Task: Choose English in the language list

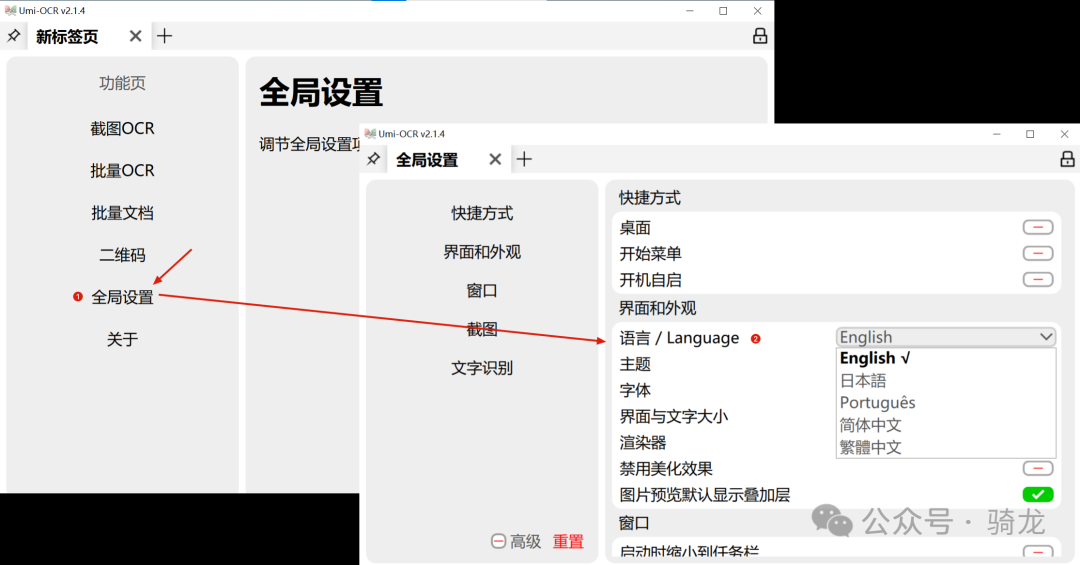Action: [x=946, y=358]
